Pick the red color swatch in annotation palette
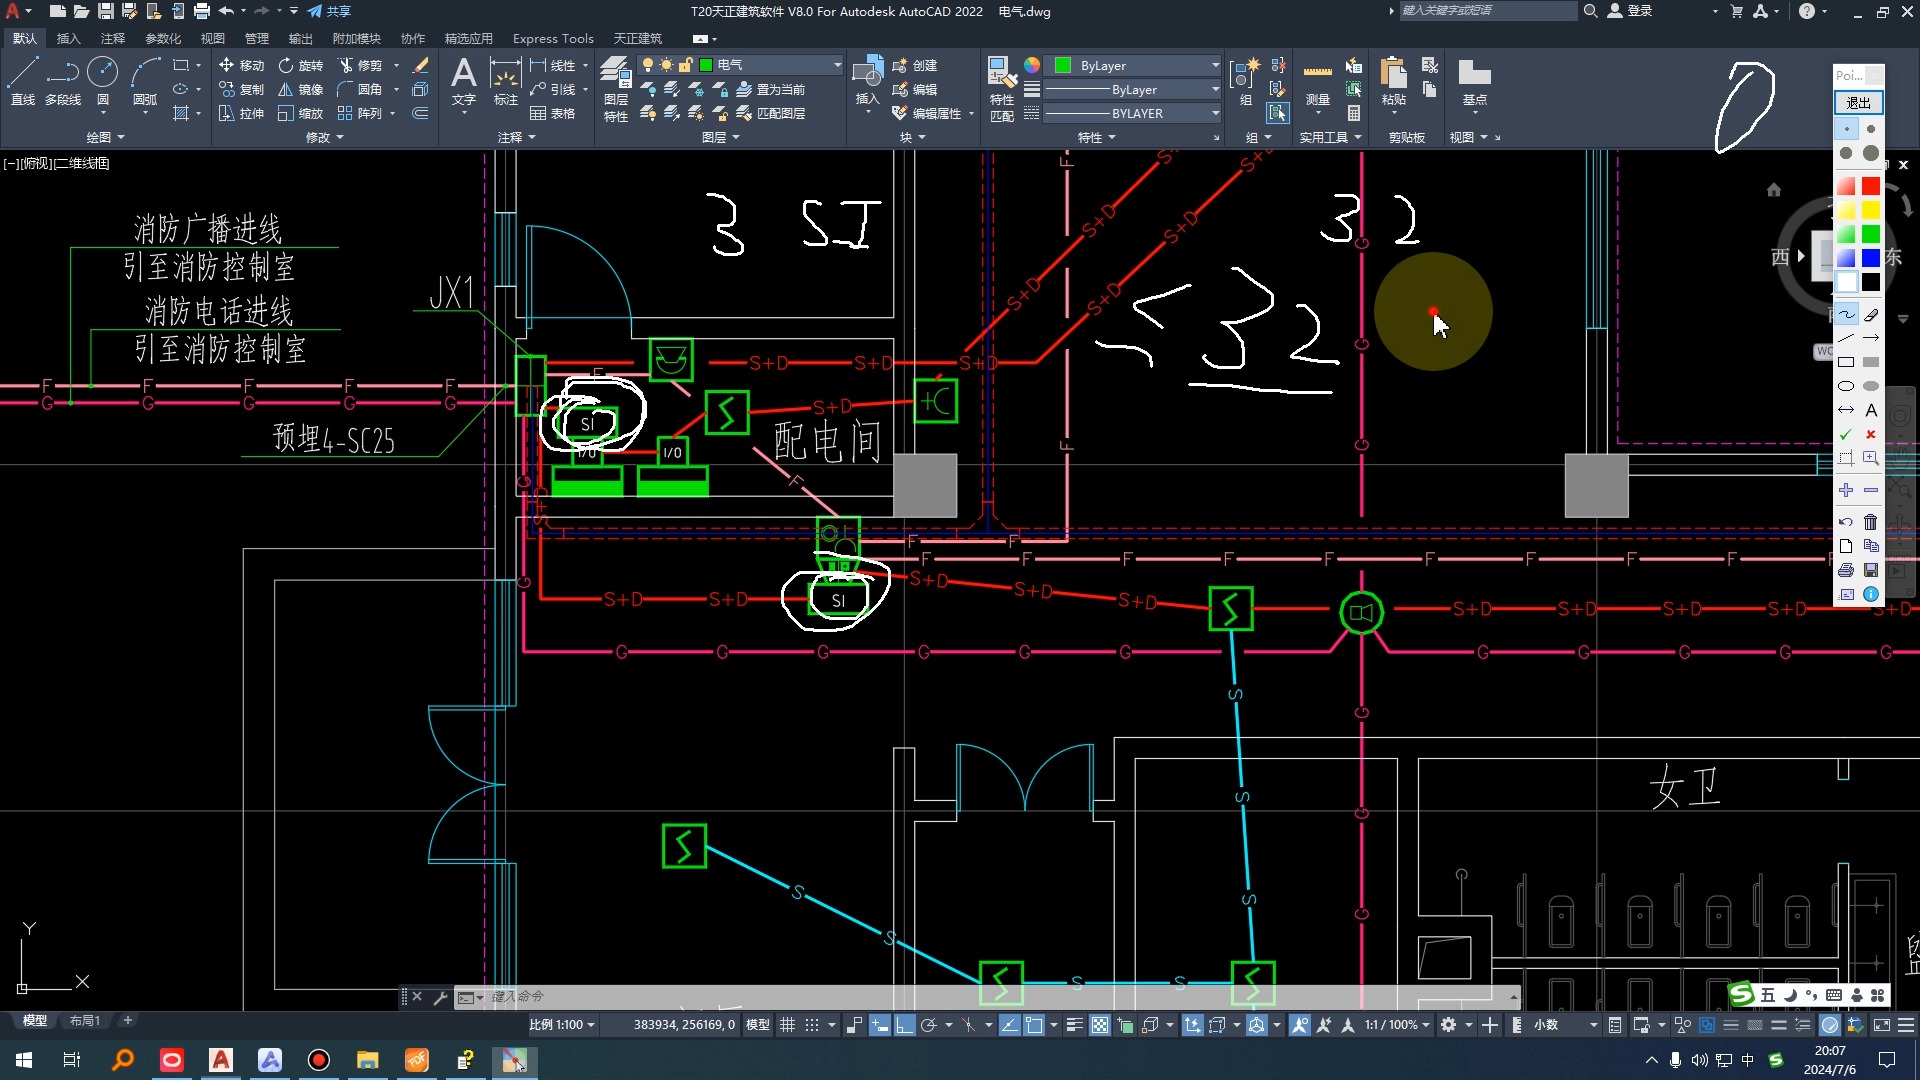 click(x=1870, y=186)
